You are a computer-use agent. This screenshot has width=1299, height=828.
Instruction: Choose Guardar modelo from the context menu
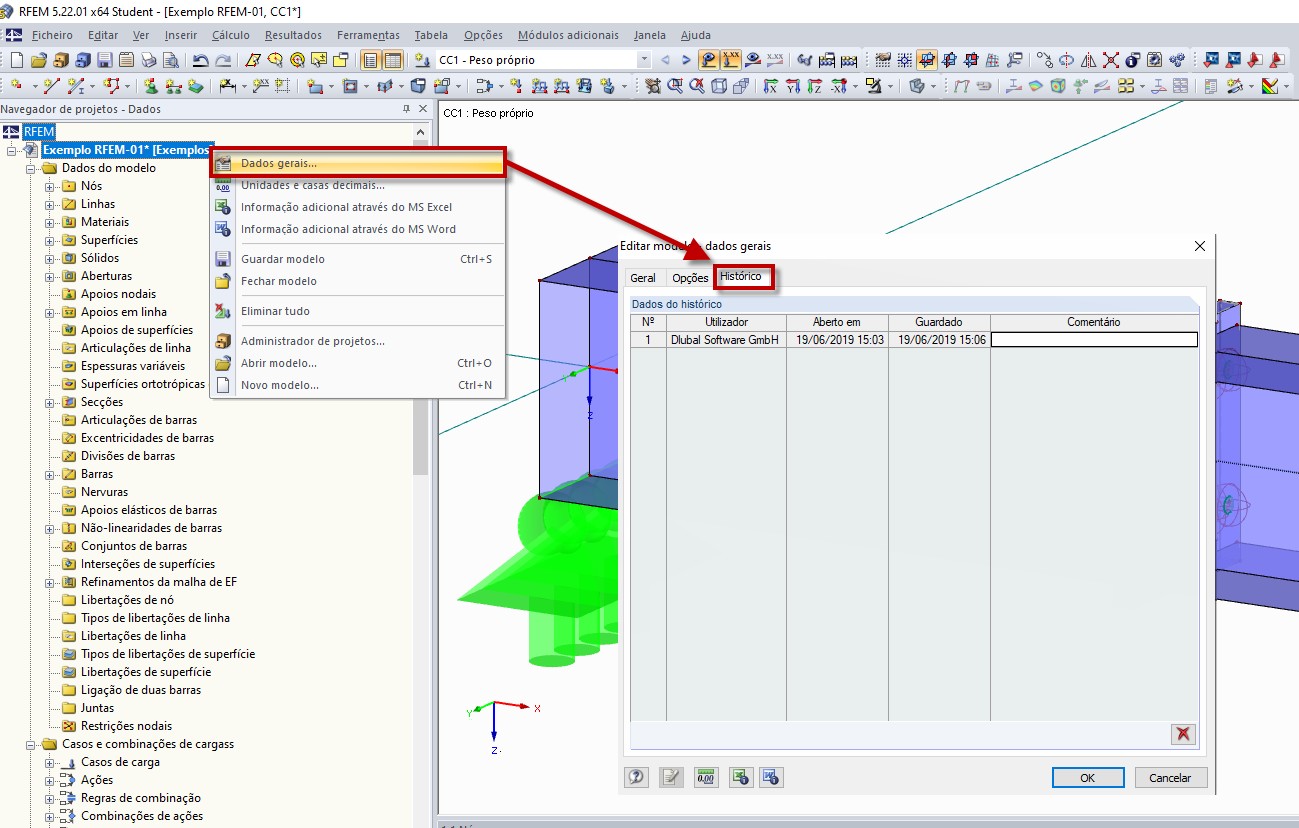358,259
